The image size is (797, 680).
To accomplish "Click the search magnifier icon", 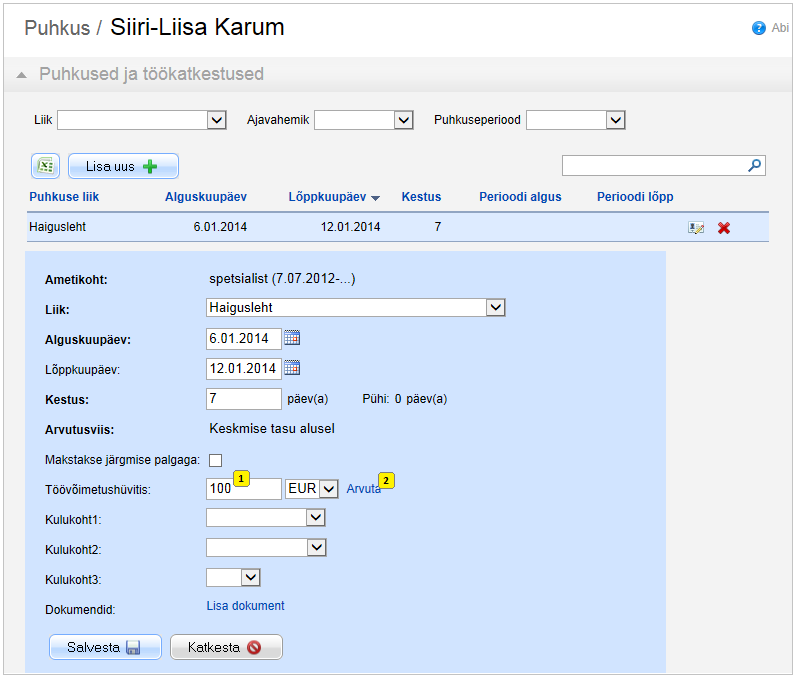I will coord(756,166).
